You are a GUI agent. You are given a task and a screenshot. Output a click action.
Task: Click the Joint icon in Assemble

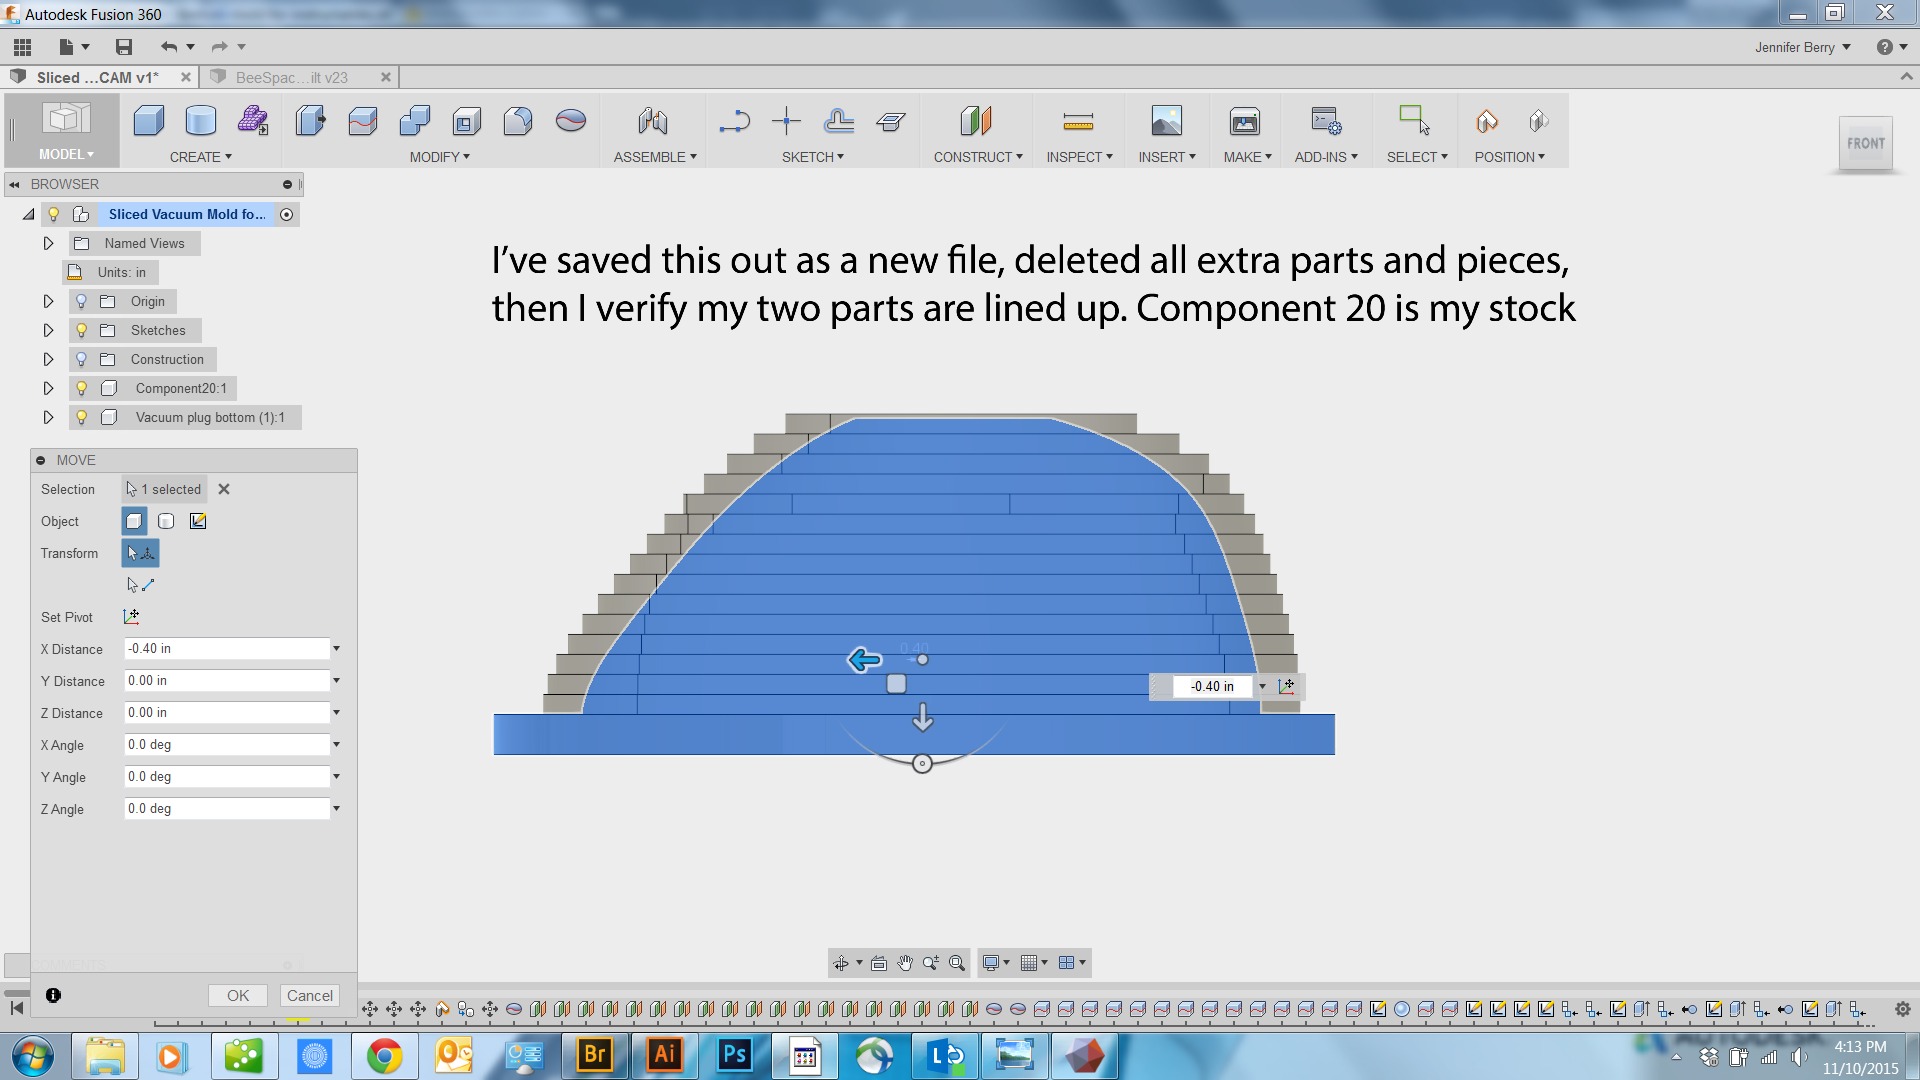click(652, 121)
